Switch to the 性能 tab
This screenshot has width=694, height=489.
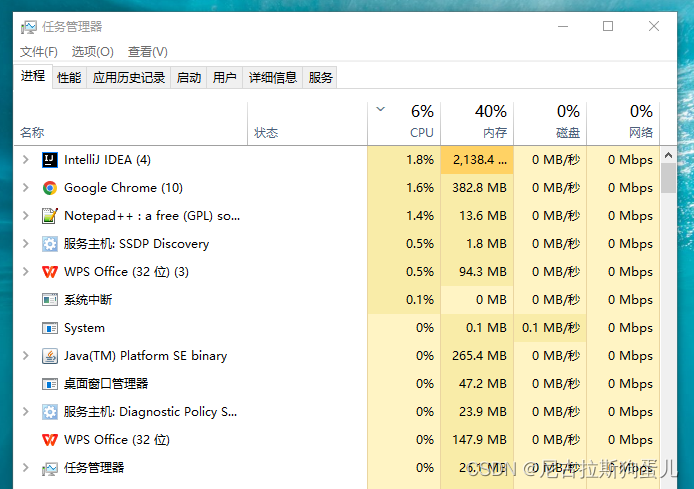tap(69, 77)
